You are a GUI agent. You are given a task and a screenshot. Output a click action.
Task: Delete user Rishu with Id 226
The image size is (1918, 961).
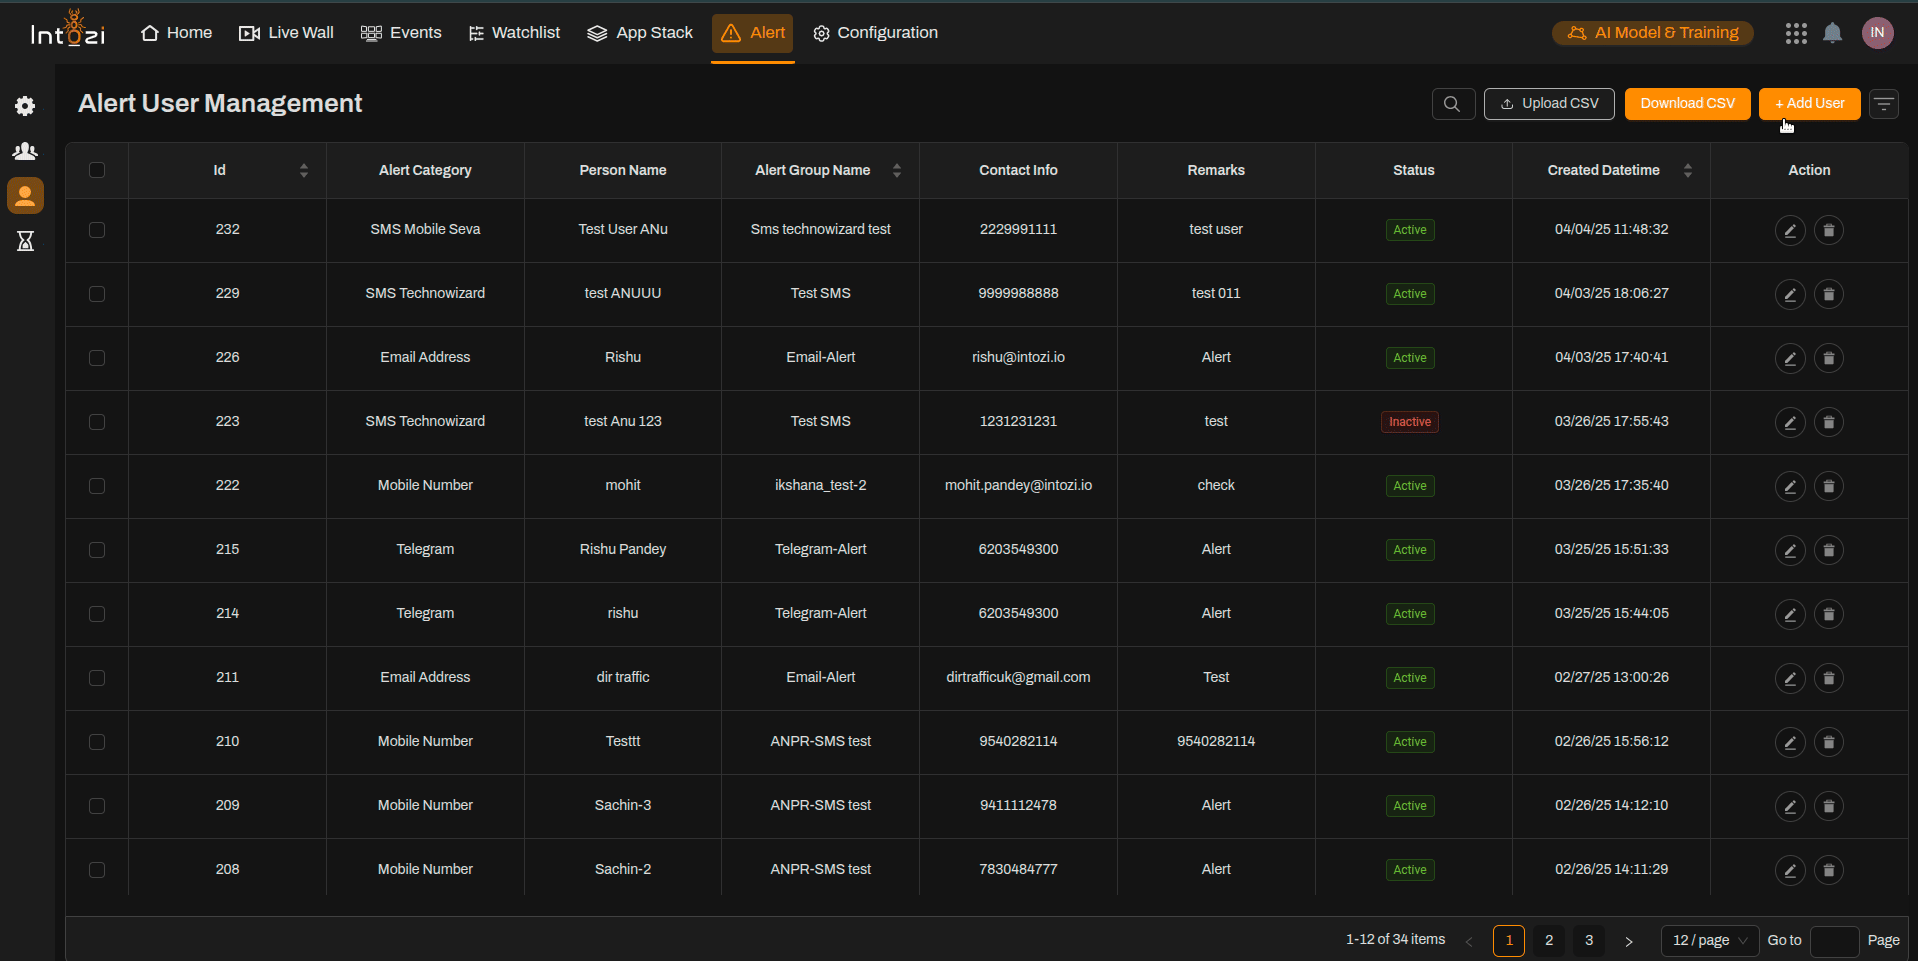click(1828, 358)
